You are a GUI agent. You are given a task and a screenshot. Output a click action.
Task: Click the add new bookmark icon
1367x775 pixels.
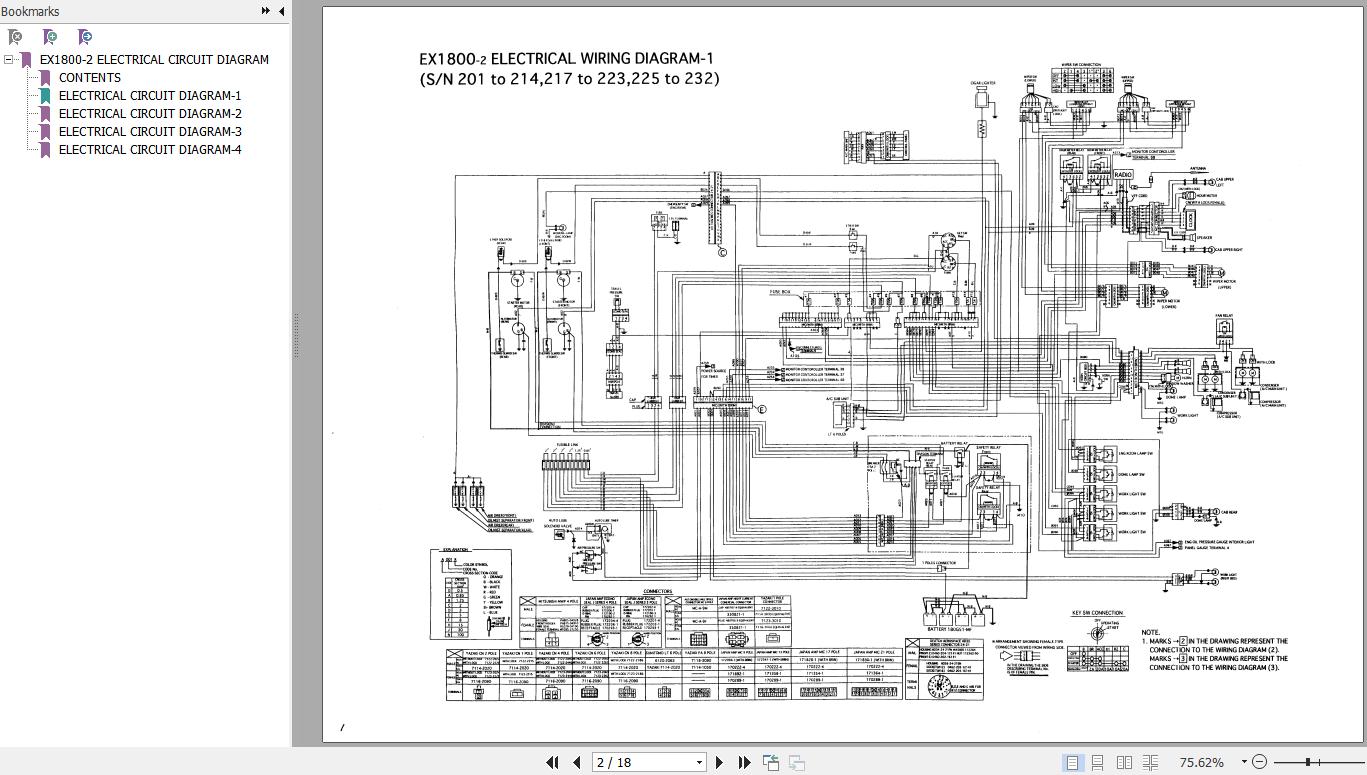(50, 37)
